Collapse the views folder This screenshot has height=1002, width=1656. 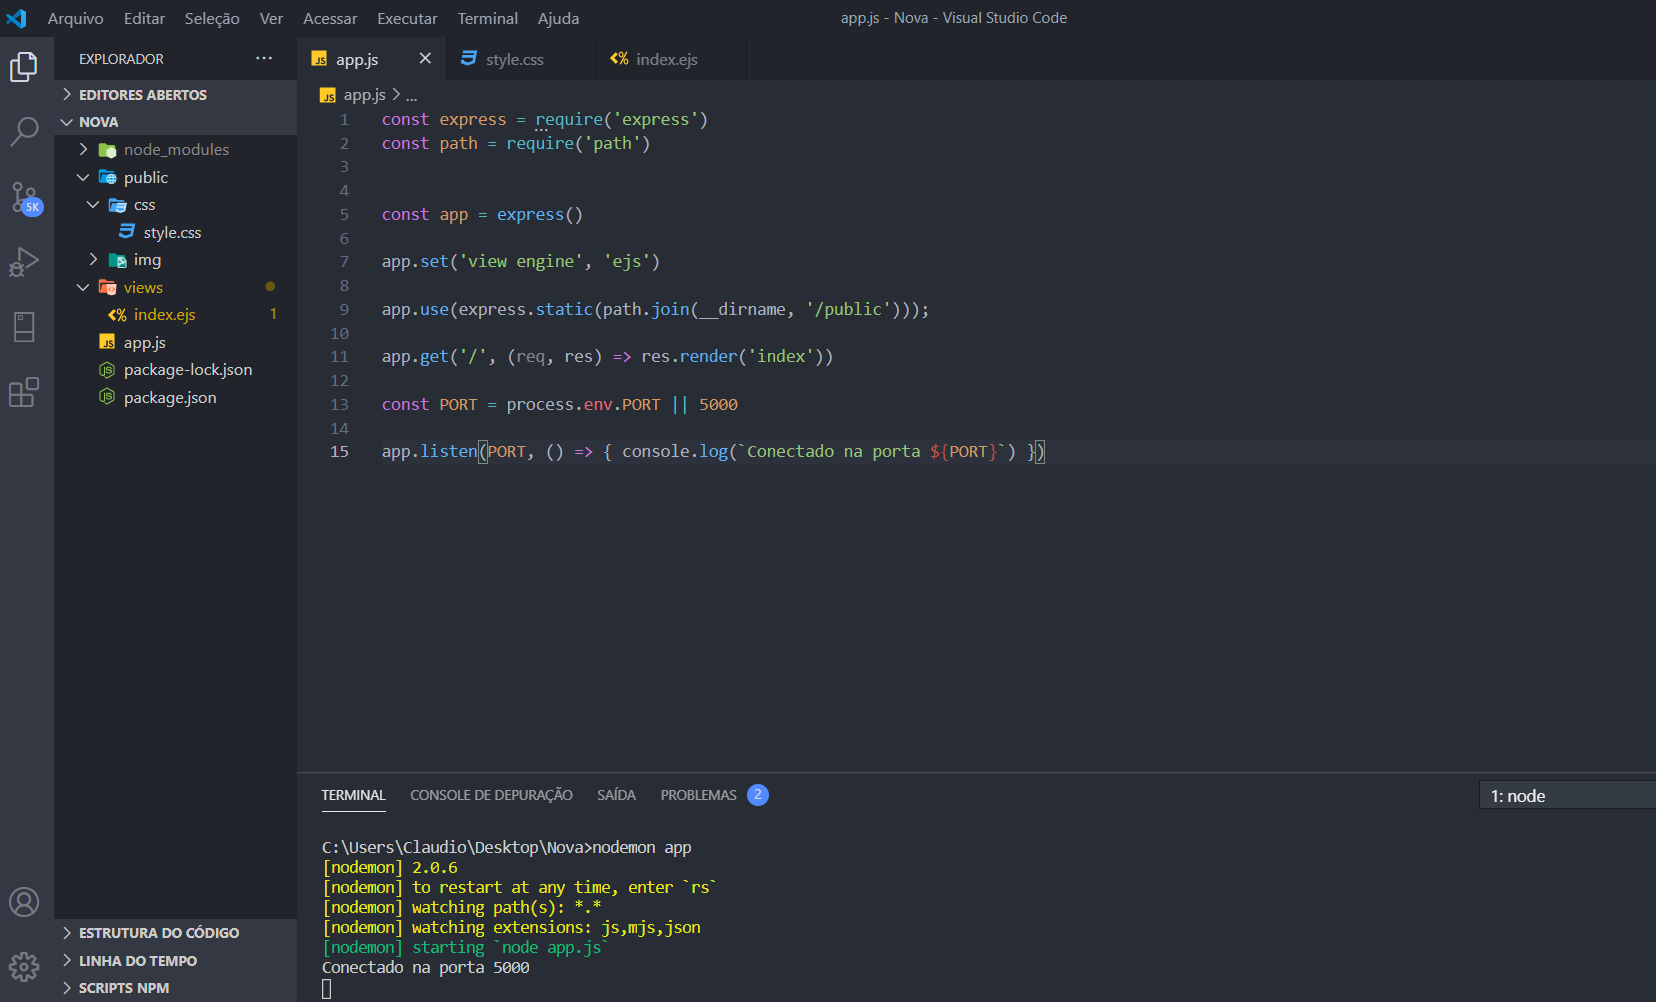176,288
